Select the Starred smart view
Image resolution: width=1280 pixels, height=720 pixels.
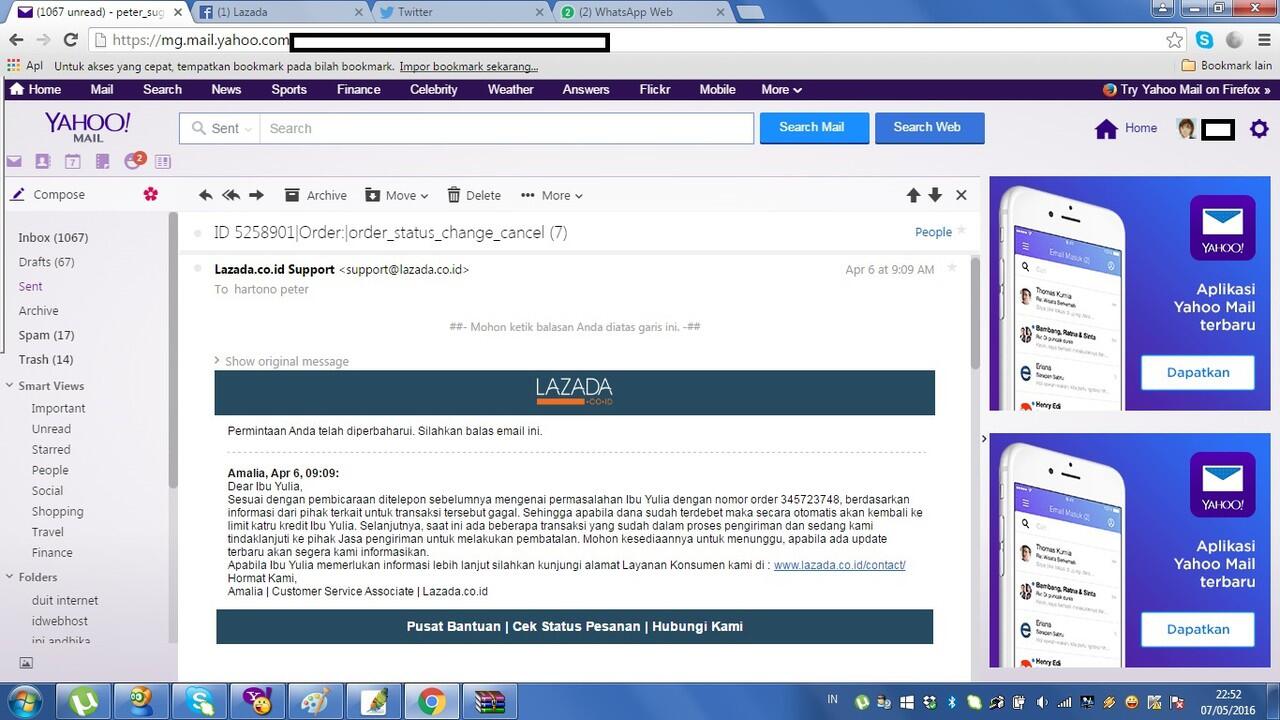click(51, 449)
